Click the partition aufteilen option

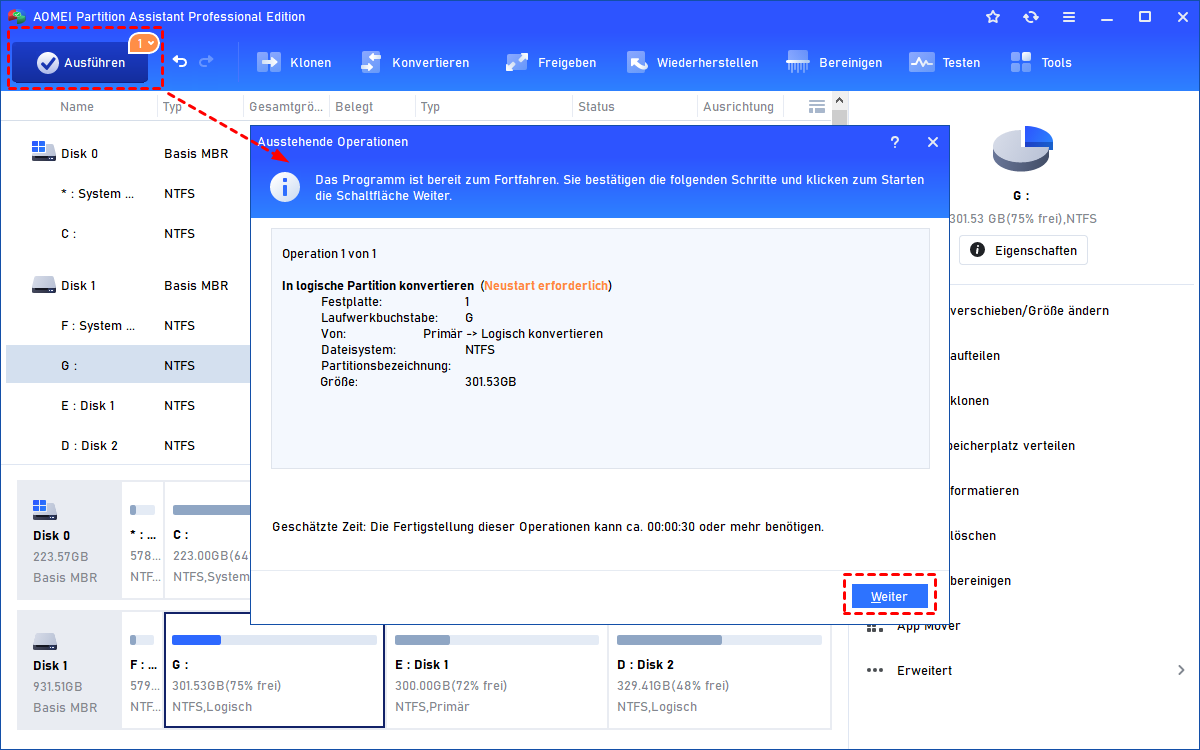(974, 356)
